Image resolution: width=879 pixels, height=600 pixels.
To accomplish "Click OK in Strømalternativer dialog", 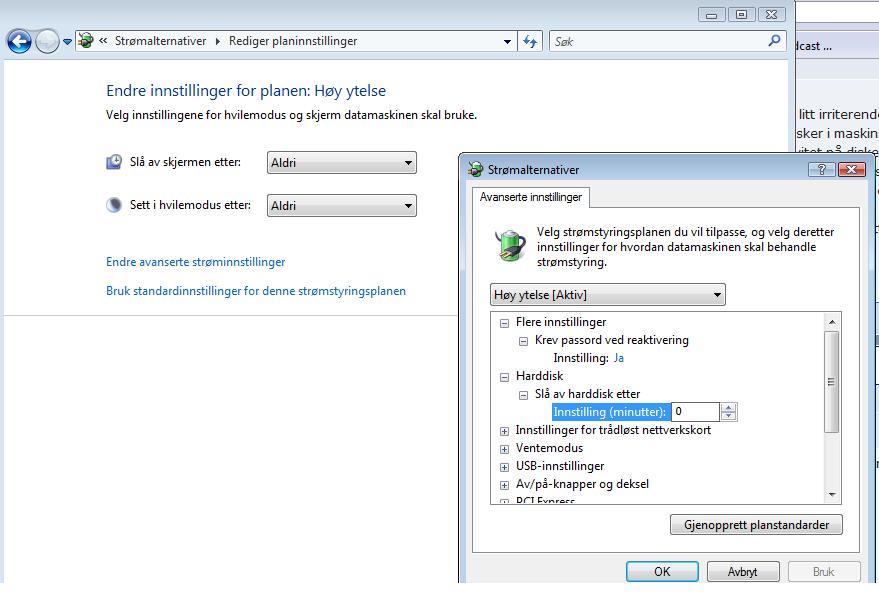I will [x=662, y=571].
